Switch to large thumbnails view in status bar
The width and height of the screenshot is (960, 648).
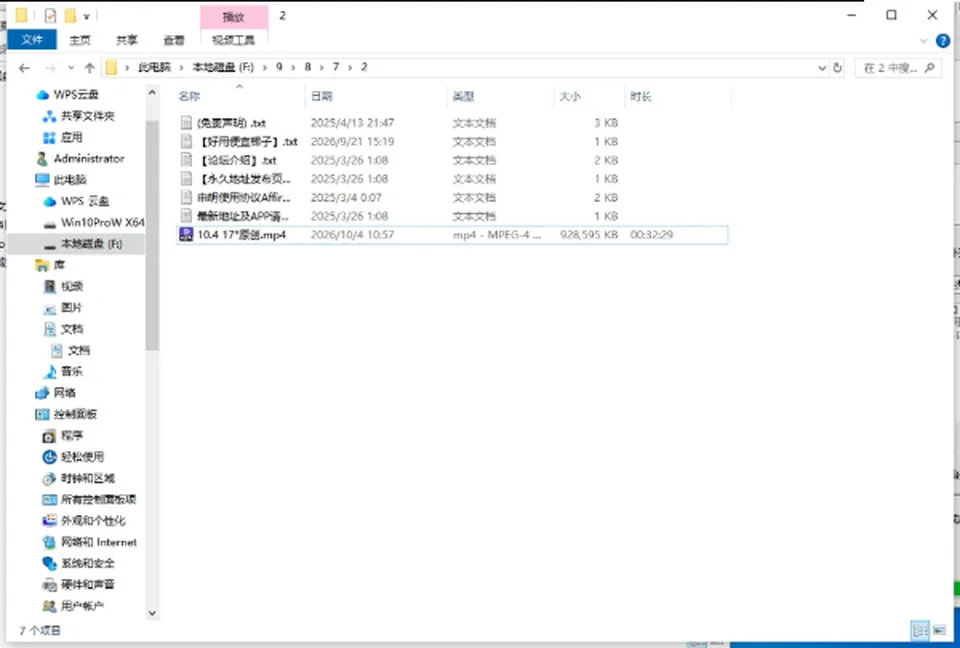939,630
